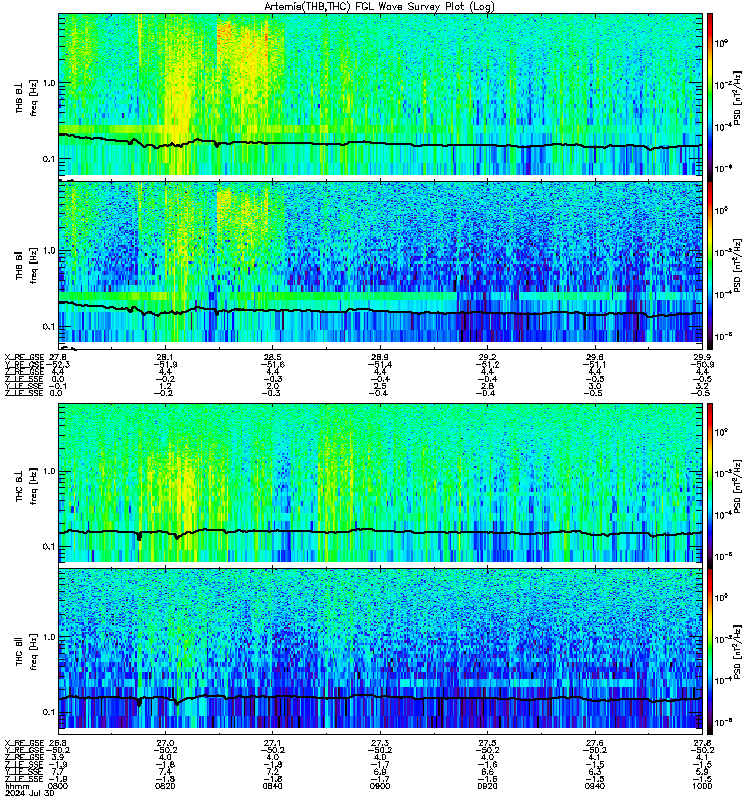Viewport: 750px width, 800px height.
Task: Click the THC X position value 27.1
Action: click(x=273, y=743)
